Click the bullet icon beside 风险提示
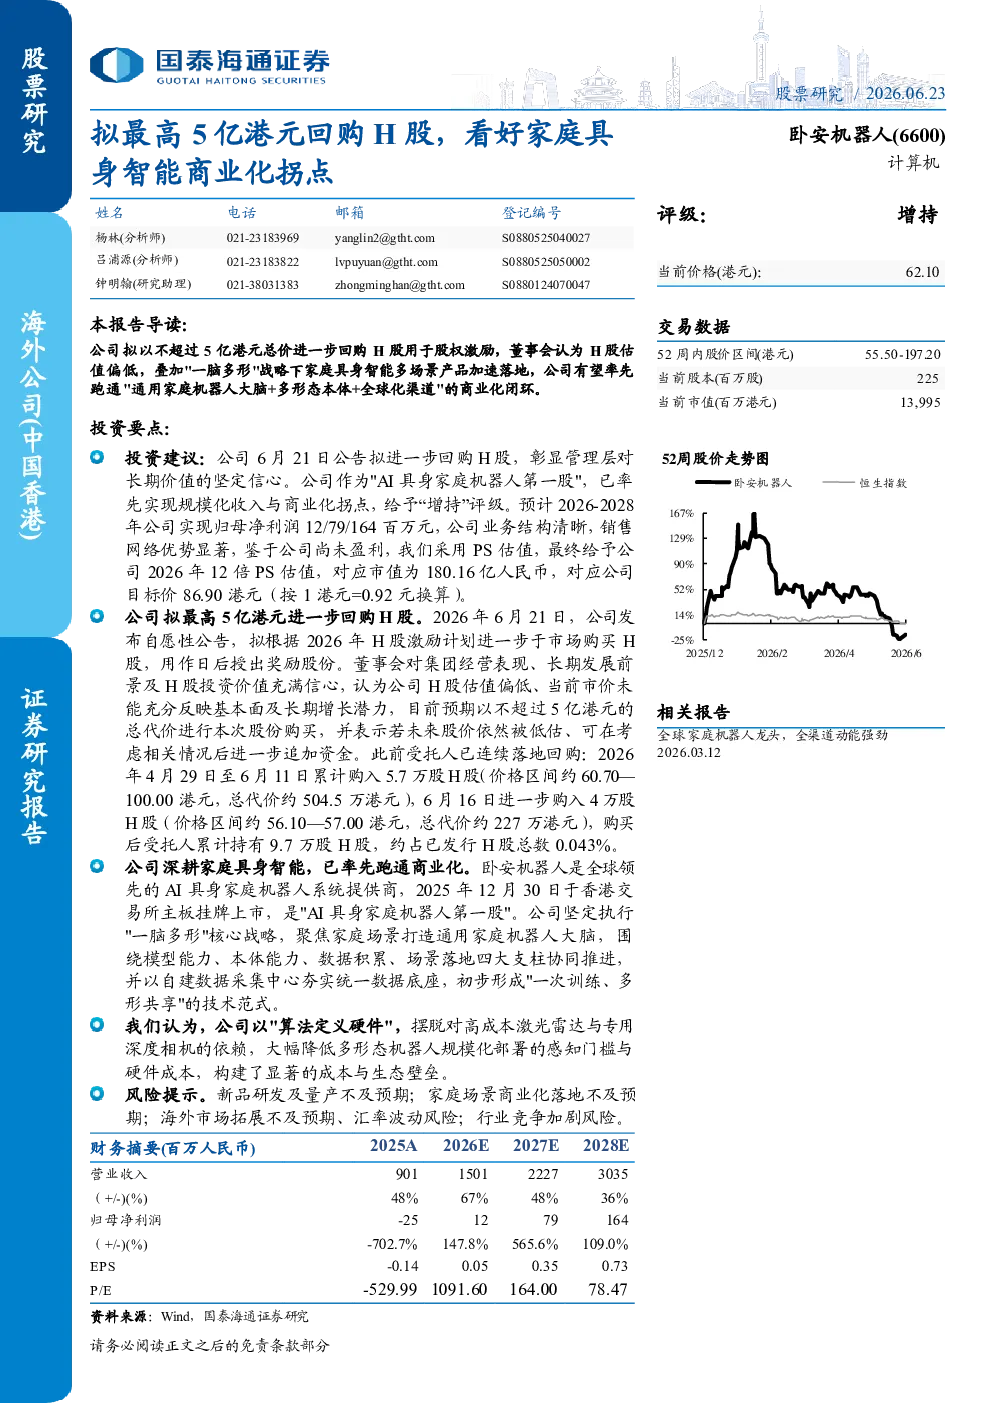This screenshot has height=1404, width=993. tap(97, 1094)
